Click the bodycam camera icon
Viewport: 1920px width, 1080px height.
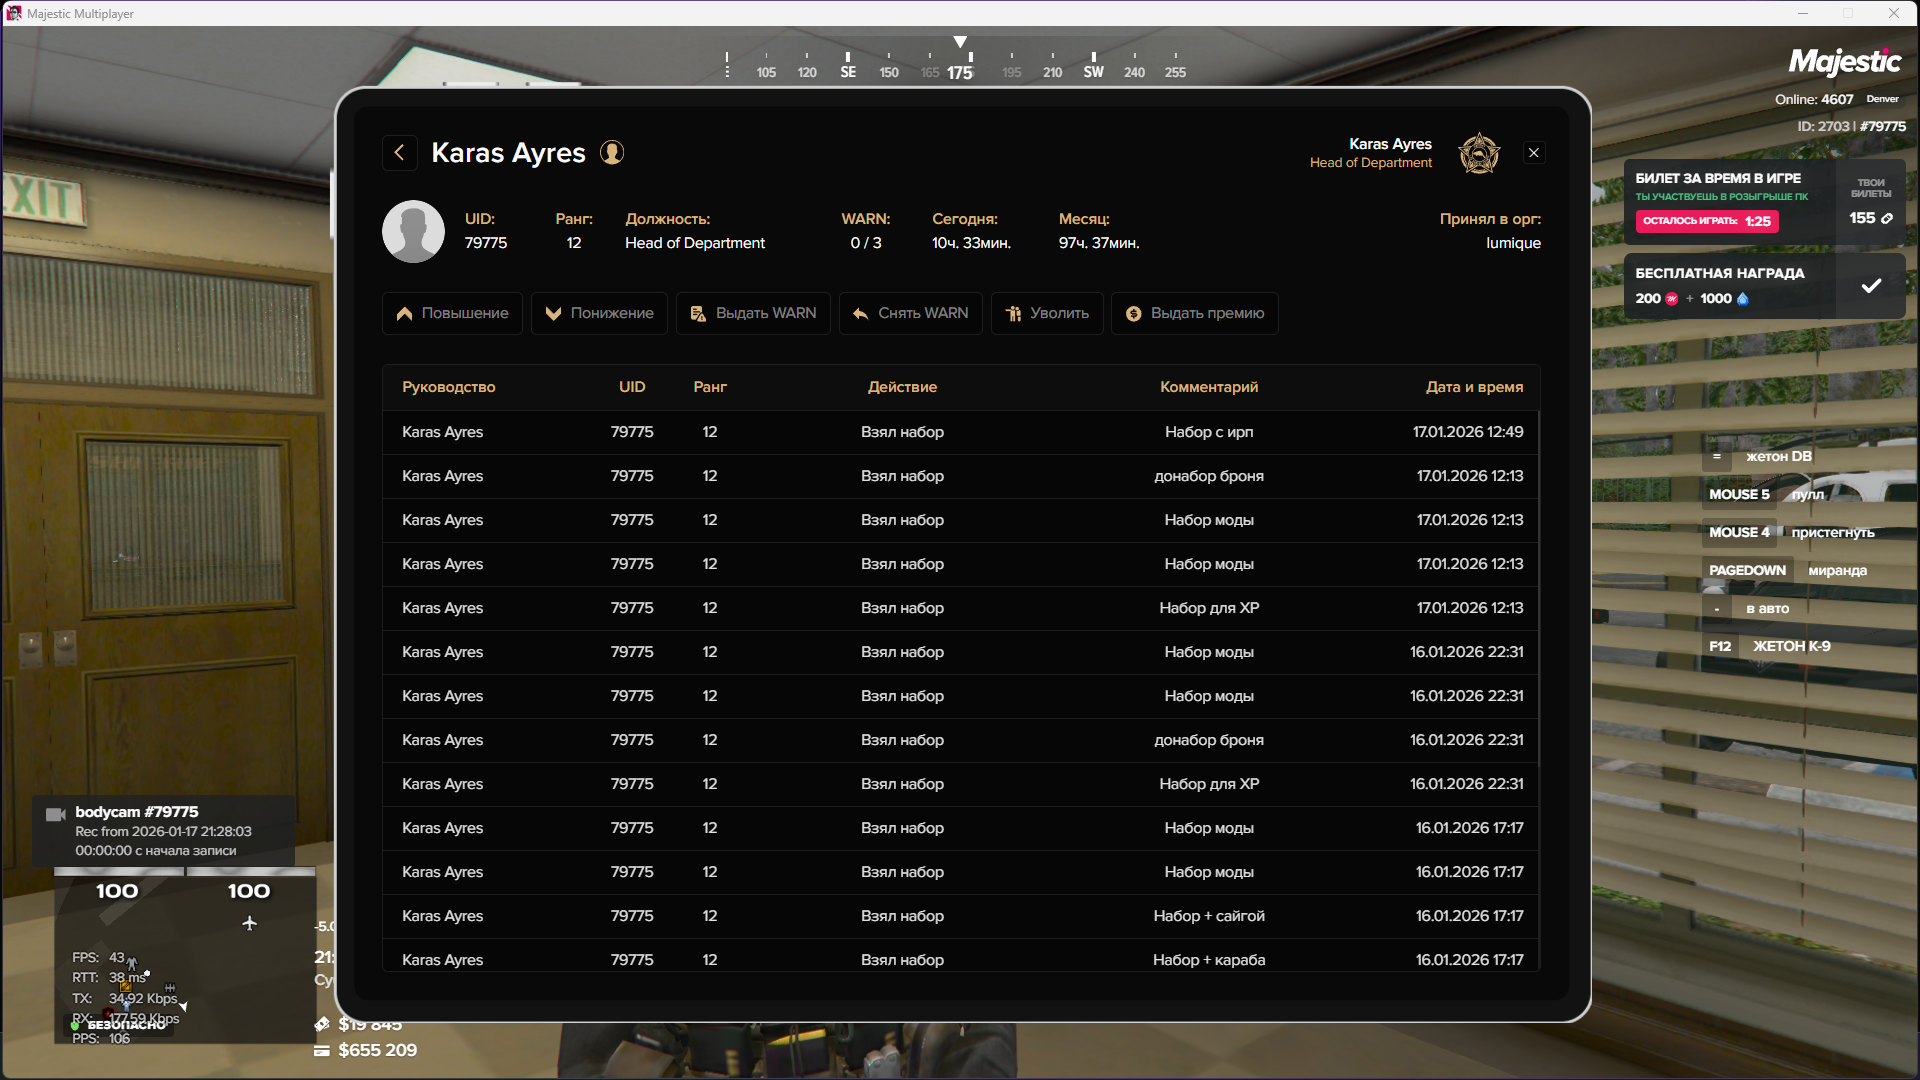click(56, 814)
